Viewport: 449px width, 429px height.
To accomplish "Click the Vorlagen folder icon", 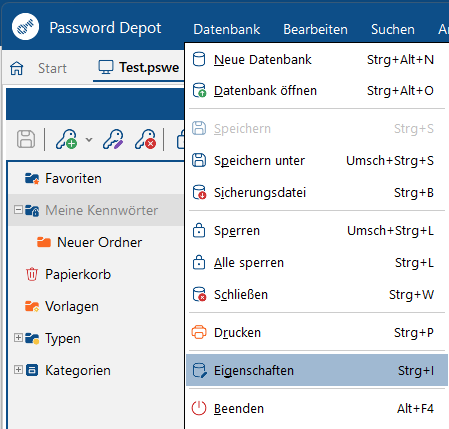I will click(32, 306).
